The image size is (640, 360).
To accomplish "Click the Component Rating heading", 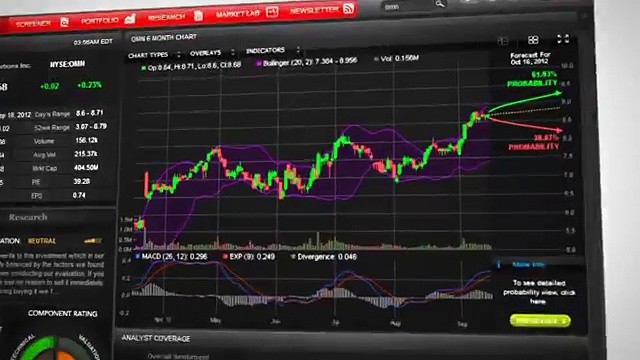I will point(63,313).
